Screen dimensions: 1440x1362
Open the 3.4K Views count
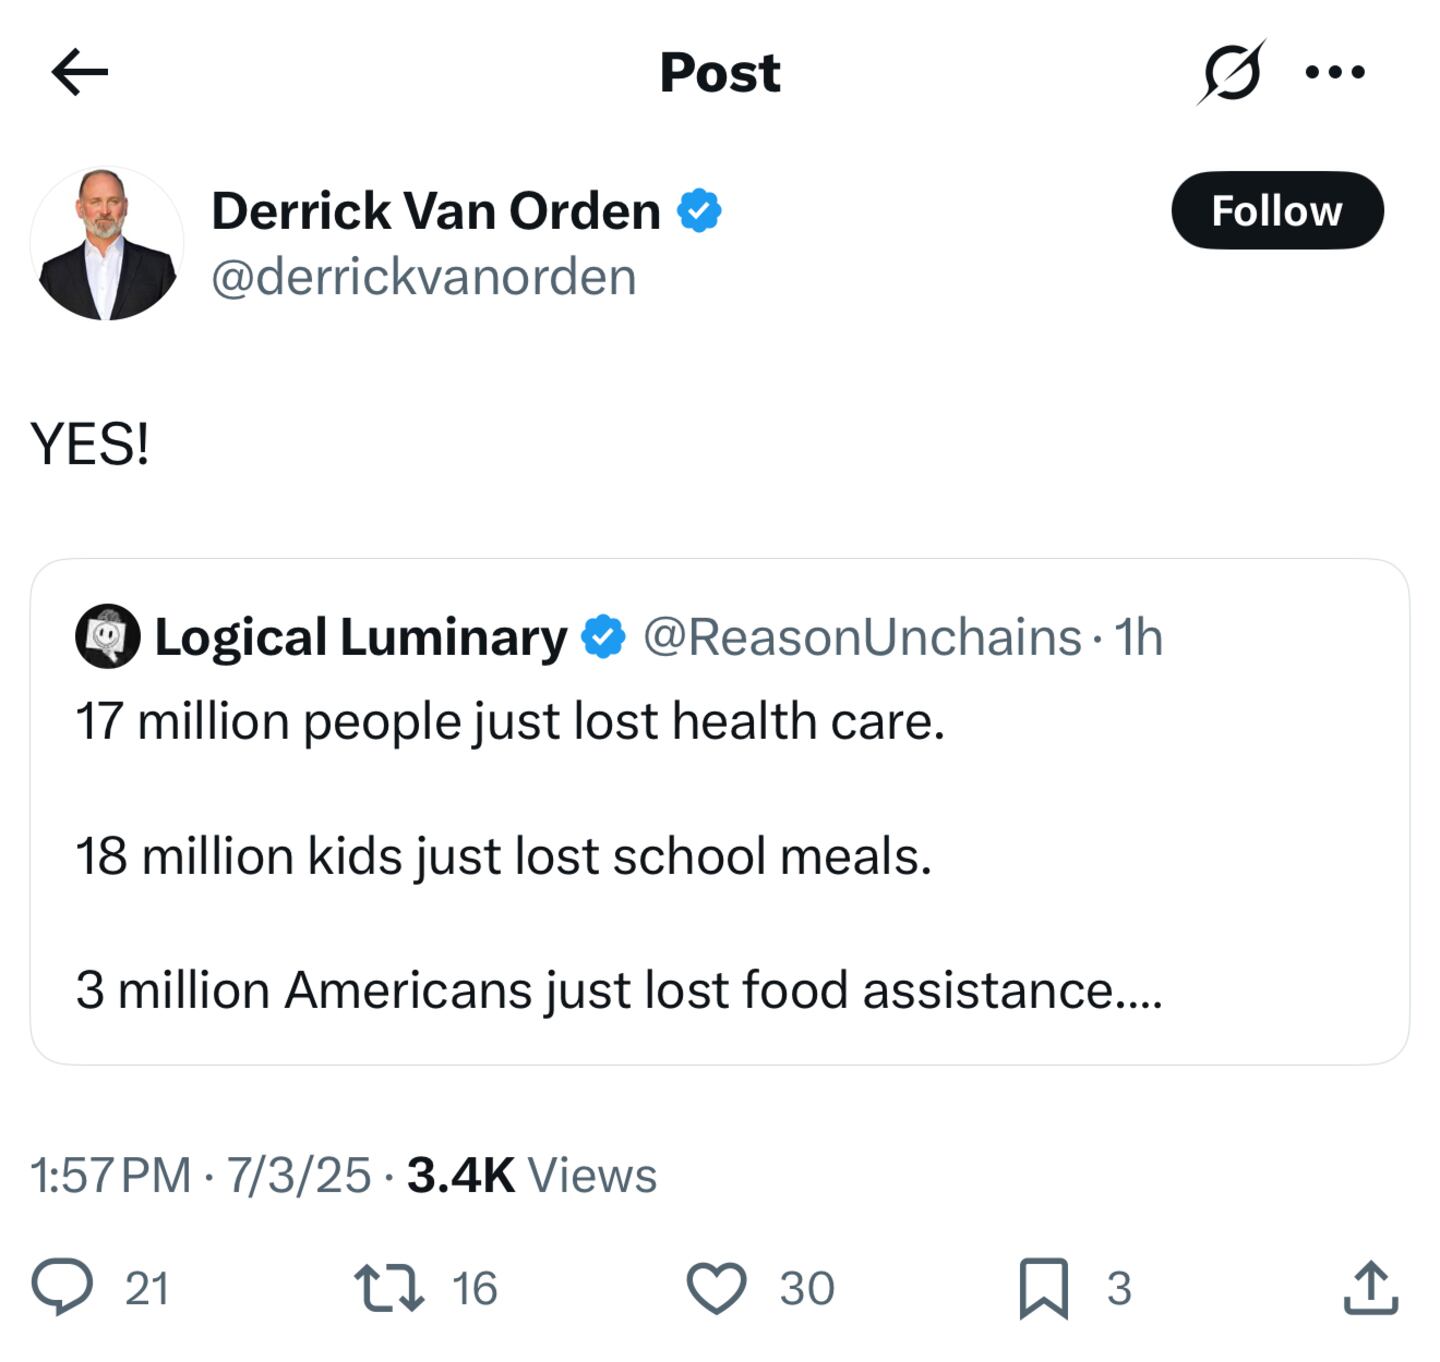(x=531, y=1175)
